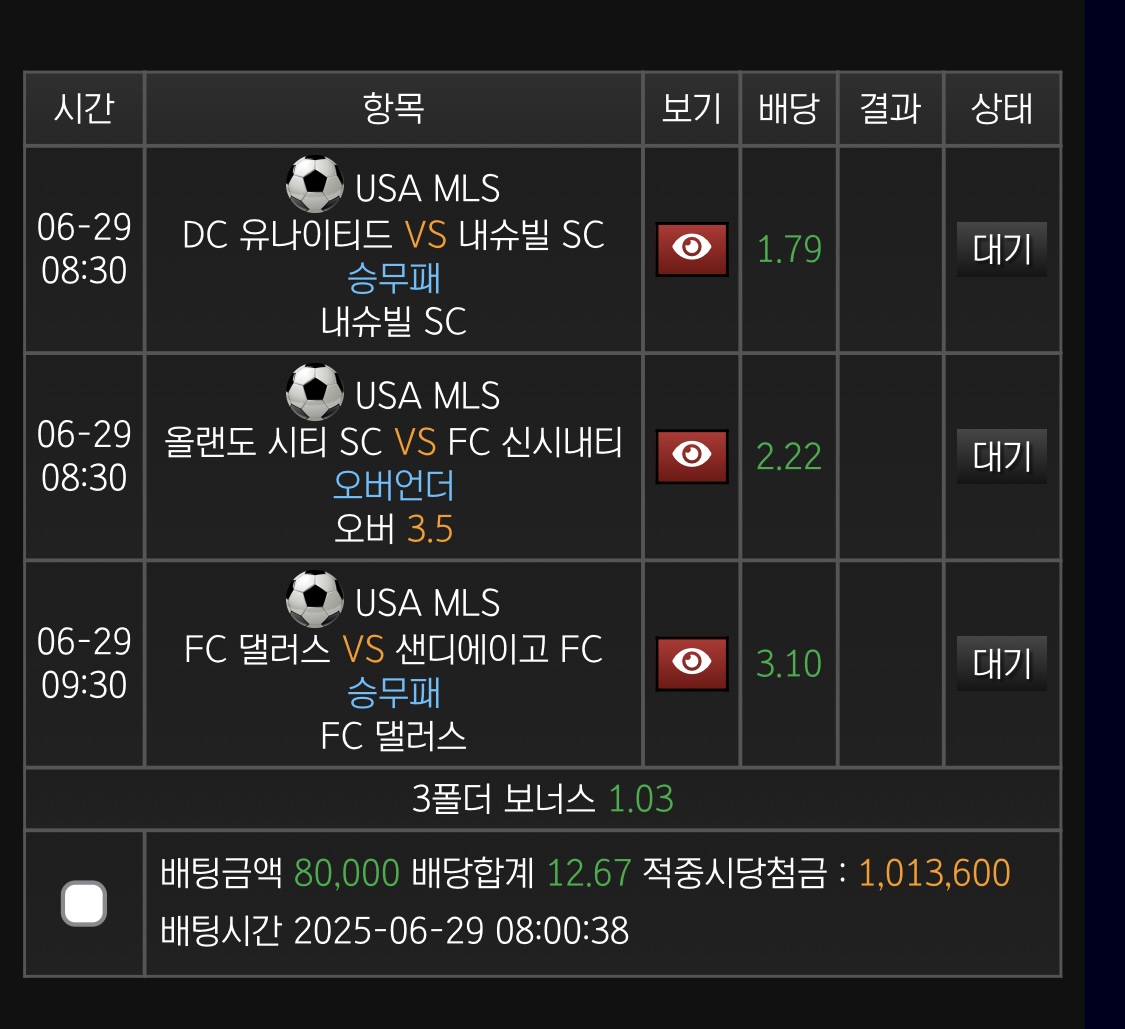The image size is (1125, 1029).
Task: View details of DC 유나이티드 vs 내슈빌 SC
Action: (692, 249)
